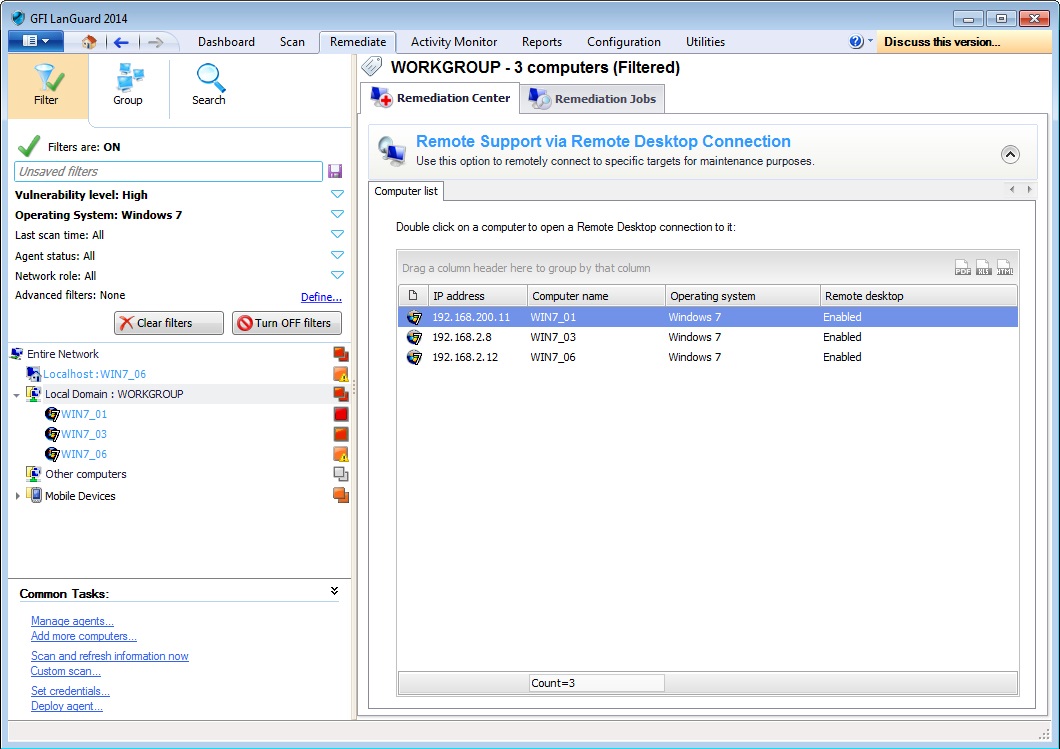Open the Group view

[128, 86]
